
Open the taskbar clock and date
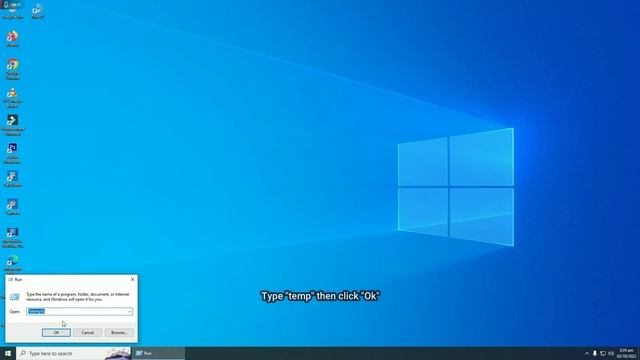pyautogui.click(x=626, y=353)
